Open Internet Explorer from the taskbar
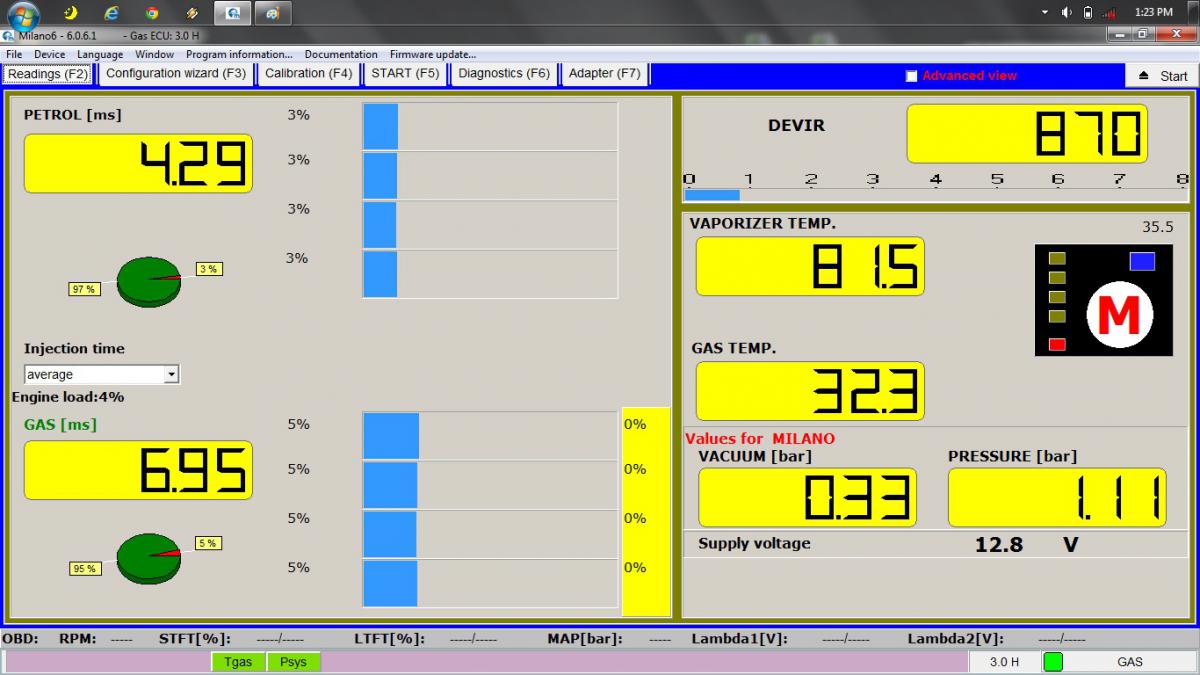This screenshot has height=675, width=1200. tap(111, 13)
